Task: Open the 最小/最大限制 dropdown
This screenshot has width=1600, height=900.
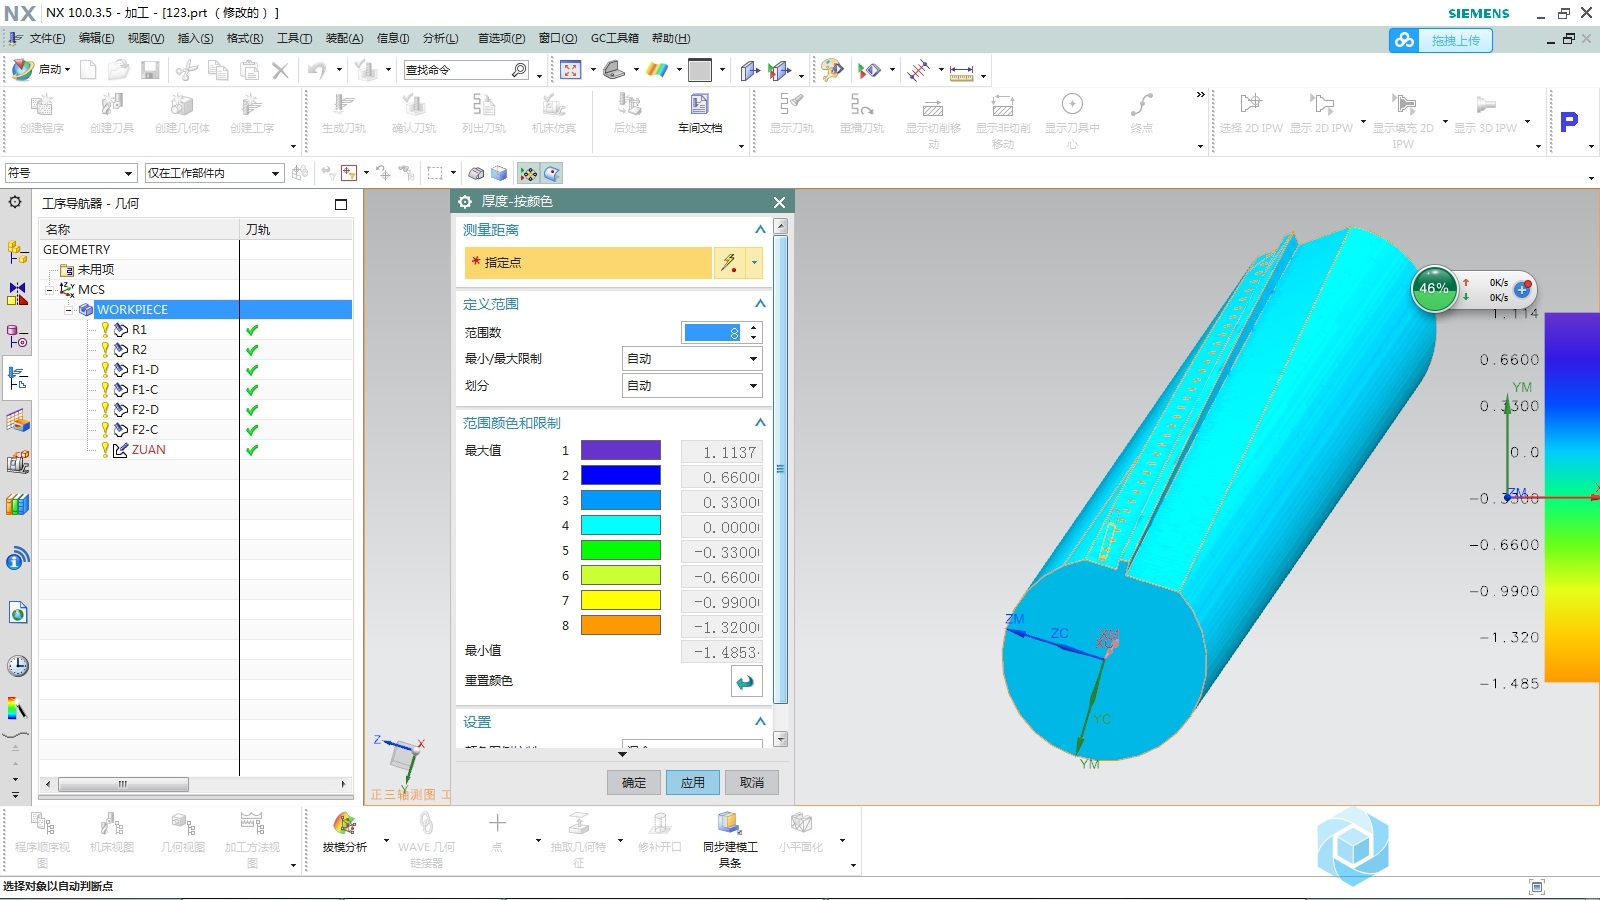Action: coord(692,359)
